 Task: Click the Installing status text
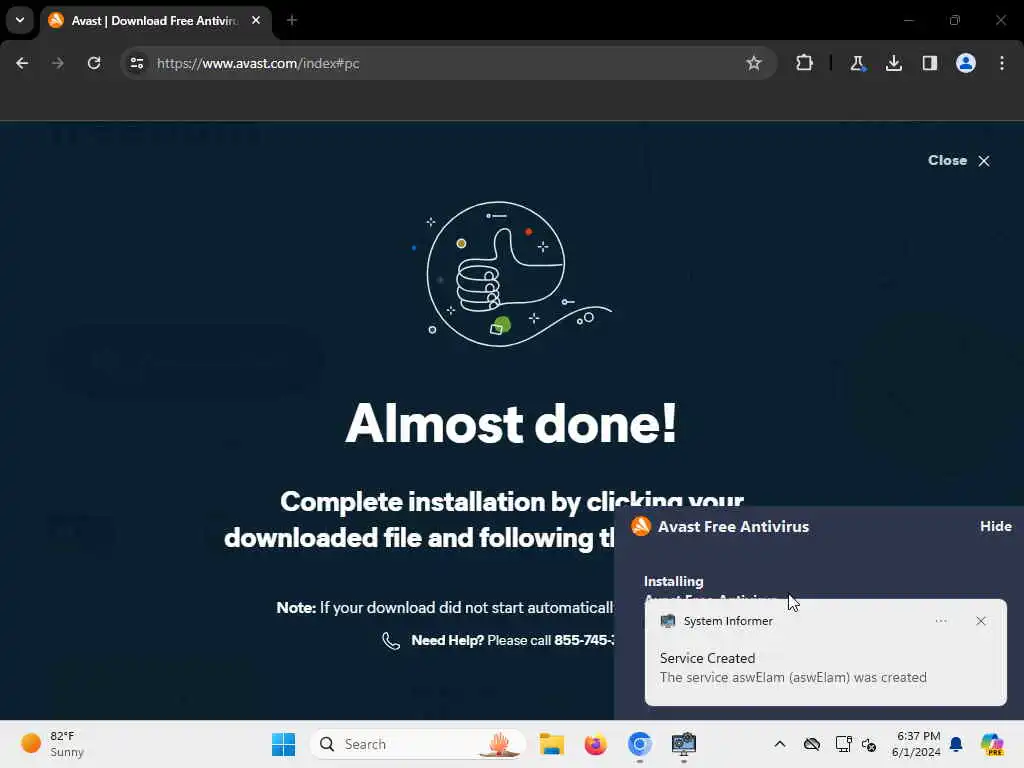[x=673, y=581]
